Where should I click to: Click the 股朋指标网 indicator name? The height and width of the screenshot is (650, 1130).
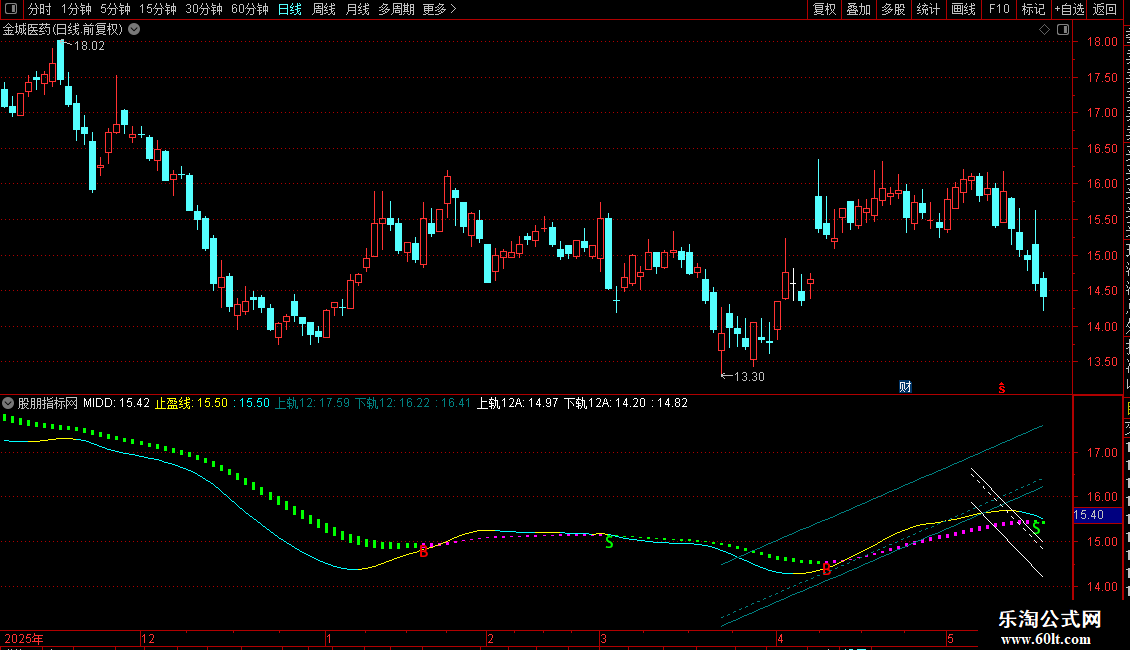click(48, 404)
